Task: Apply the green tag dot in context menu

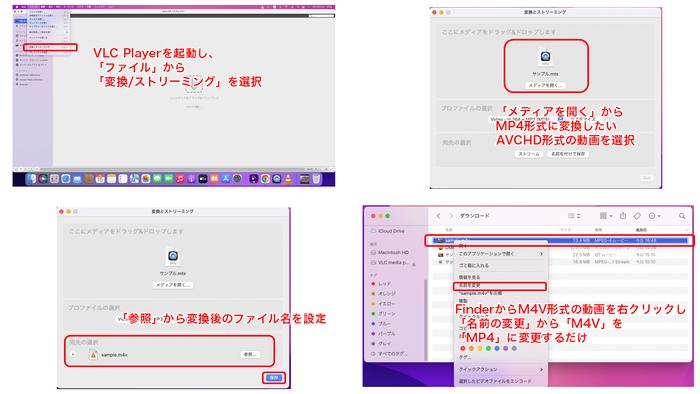Action: point(488,348)
